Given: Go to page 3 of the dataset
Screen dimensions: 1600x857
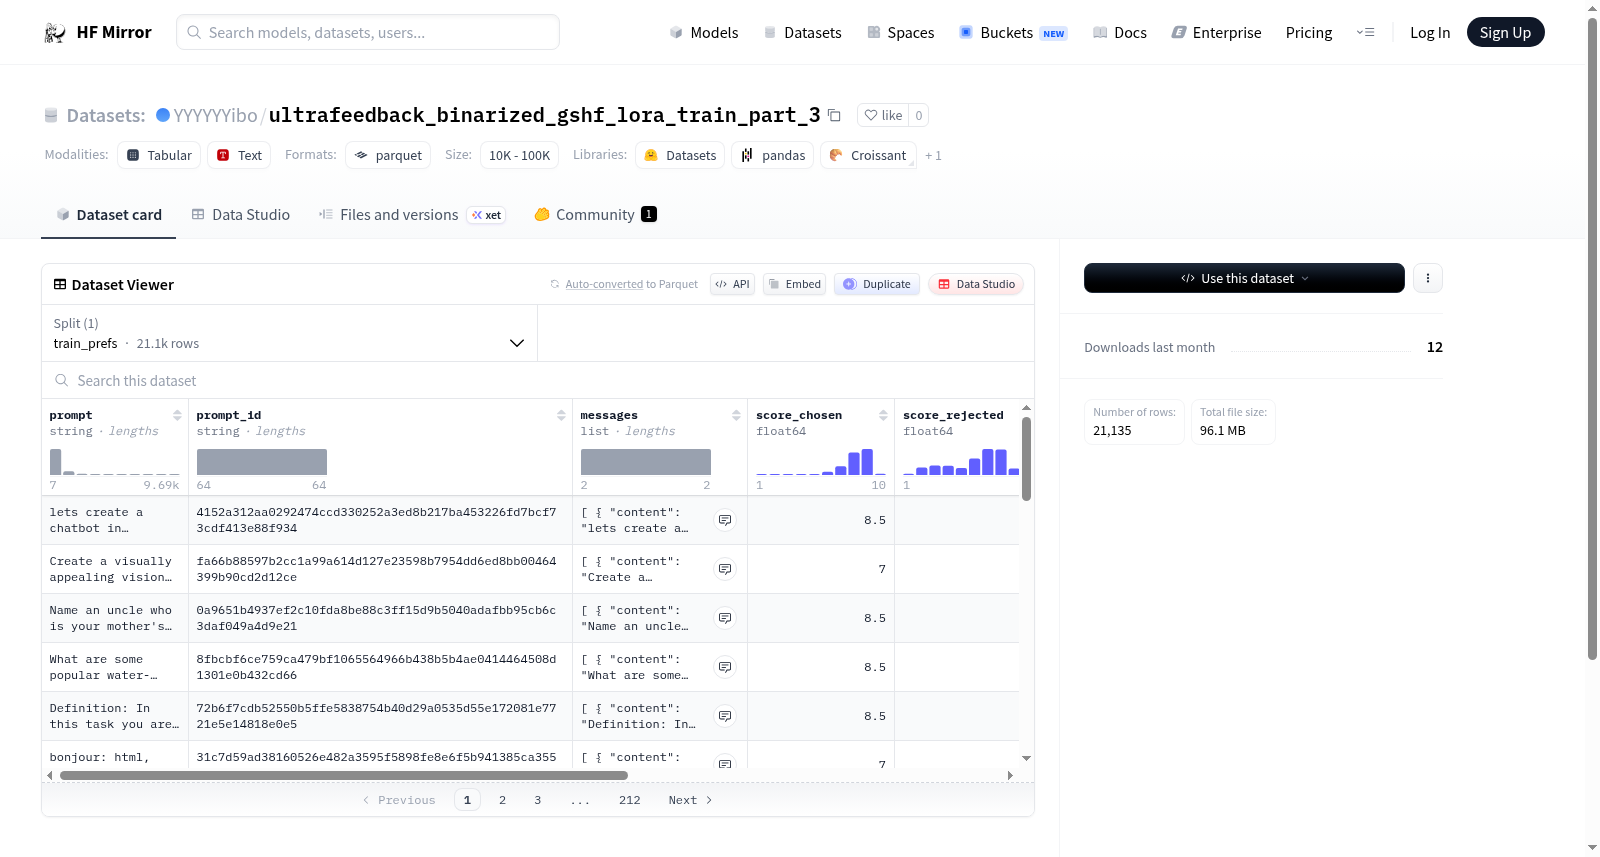Looking at the screenshot, I should tap(538, 800).
